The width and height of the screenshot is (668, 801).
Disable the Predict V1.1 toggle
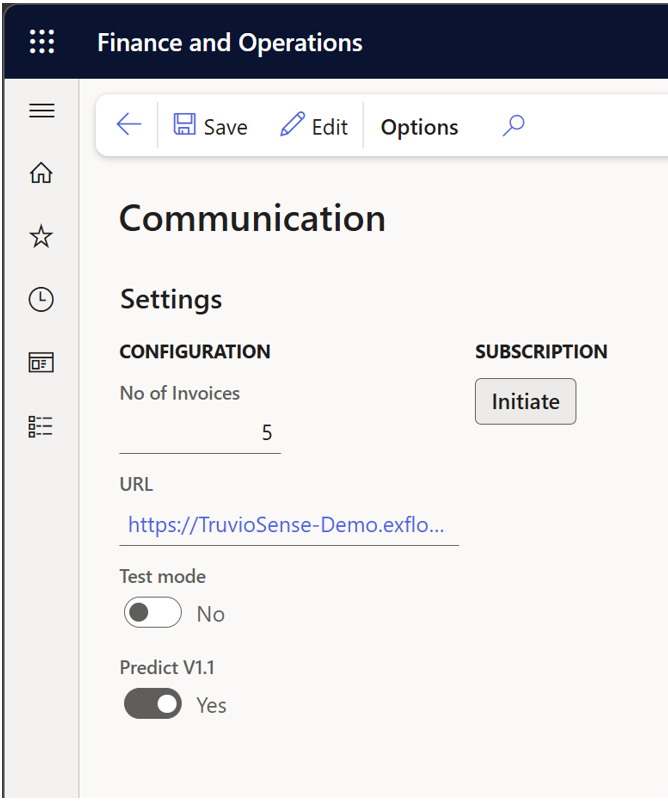(x=153, y=704)
